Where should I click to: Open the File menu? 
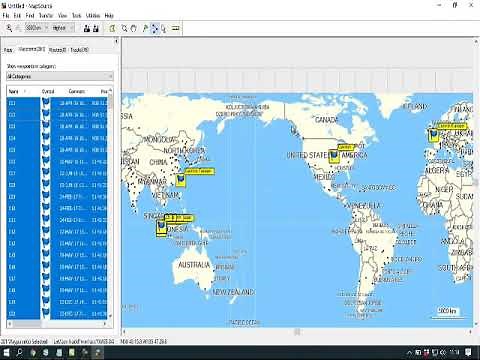click(6, 15)
